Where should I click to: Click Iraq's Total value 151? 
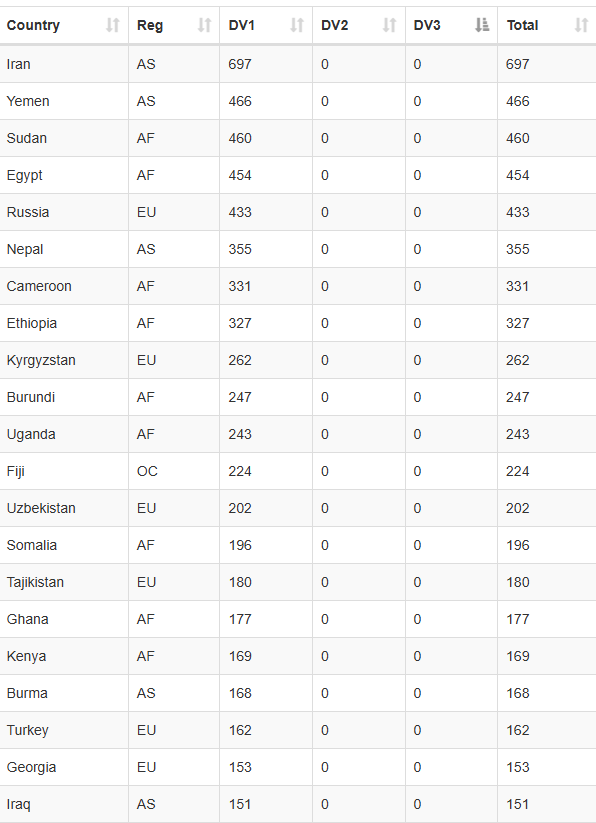tap(517, 804)
